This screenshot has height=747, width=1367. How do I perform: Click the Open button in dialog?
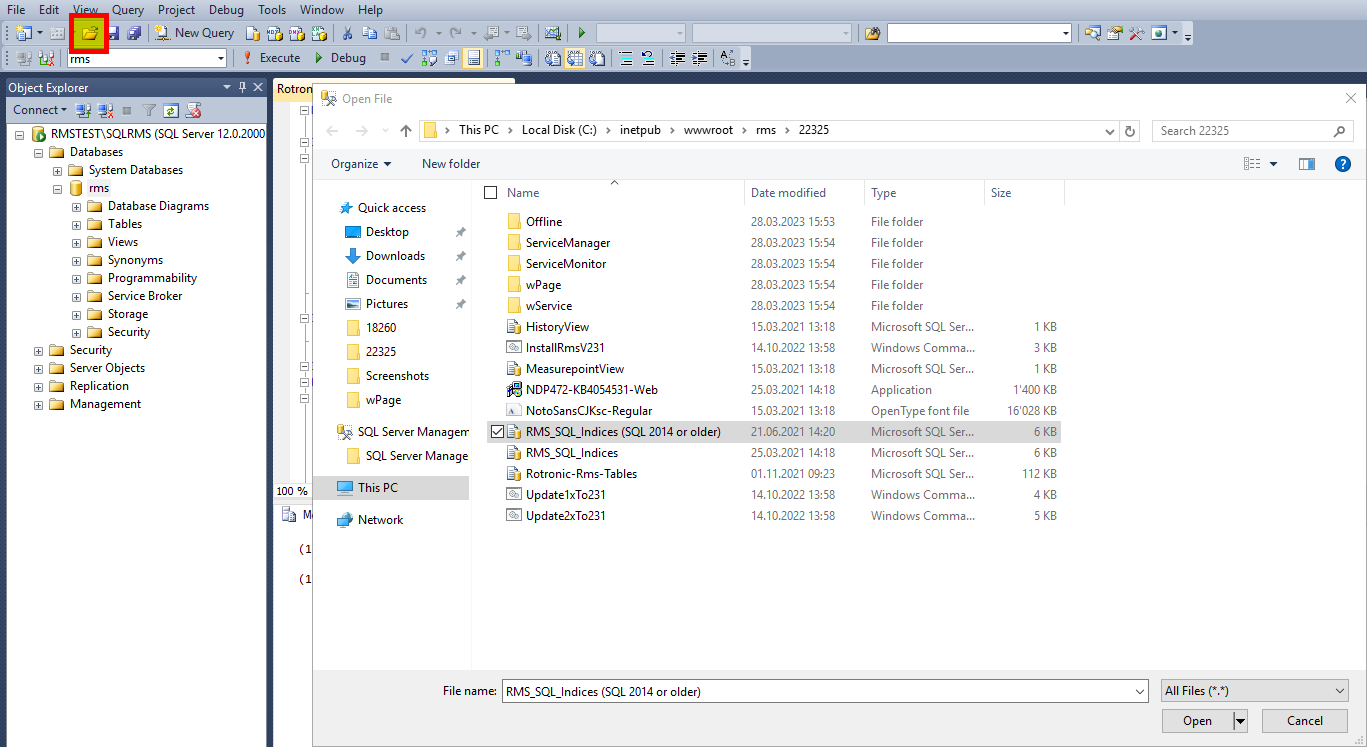(1197, 721)
